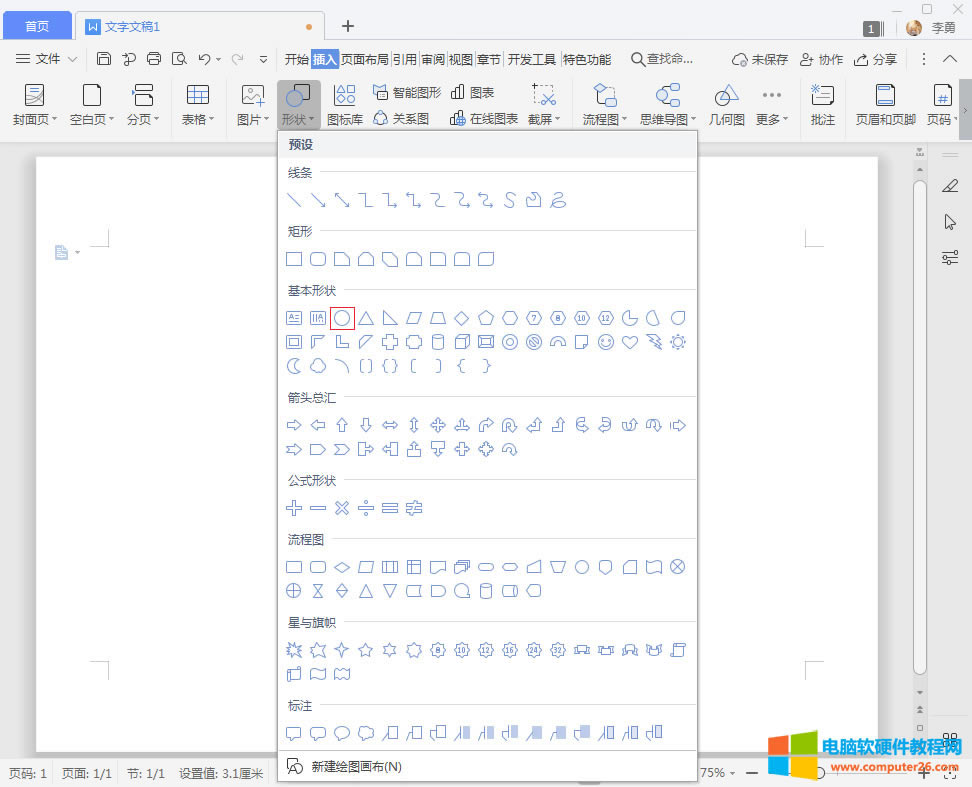Switch to the 页面布局 tab

point(364,59)
